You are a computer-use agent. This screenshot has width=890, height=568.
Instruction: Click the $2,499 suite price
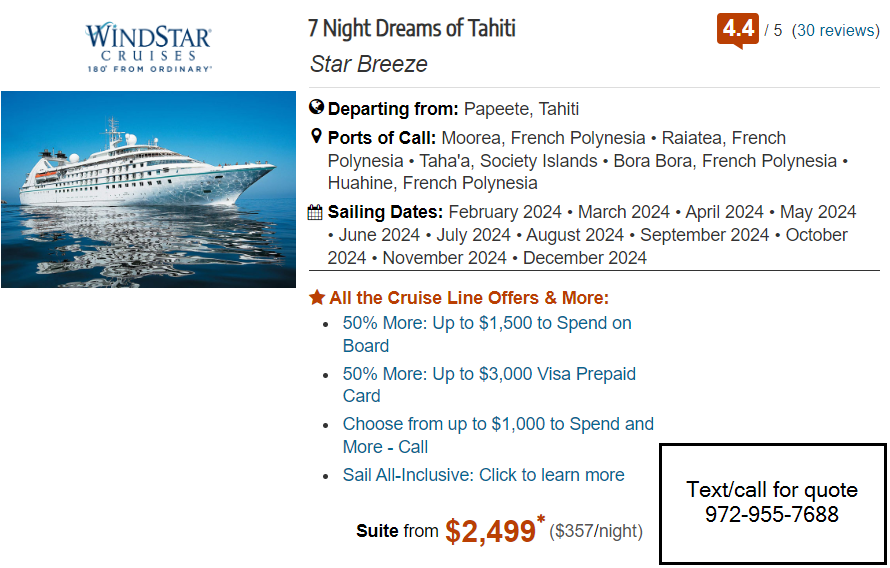coord(490,531)
